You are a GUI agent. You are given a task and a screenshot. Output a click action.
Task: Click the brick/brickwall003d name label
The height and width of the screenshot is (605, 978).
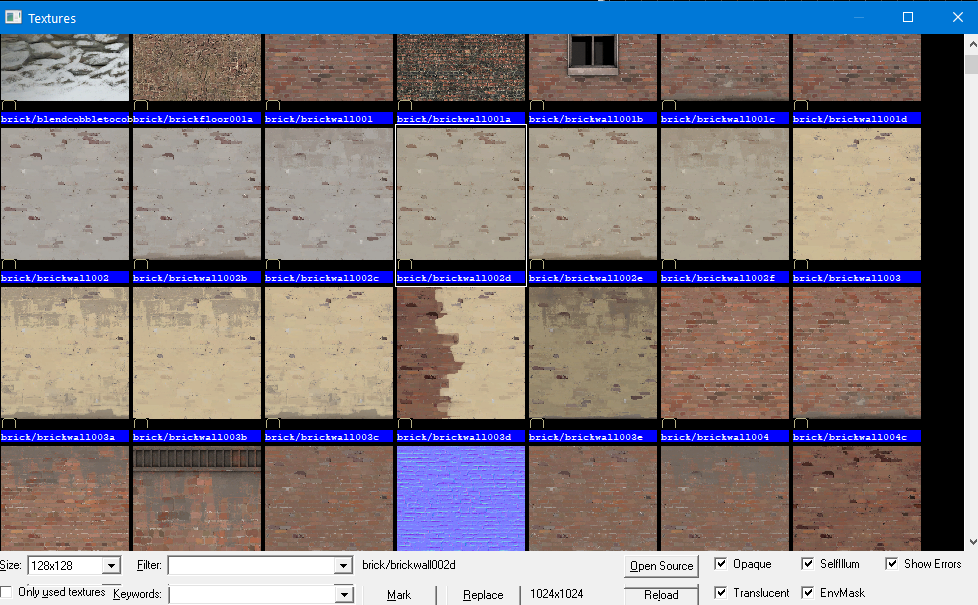(461, 437)
